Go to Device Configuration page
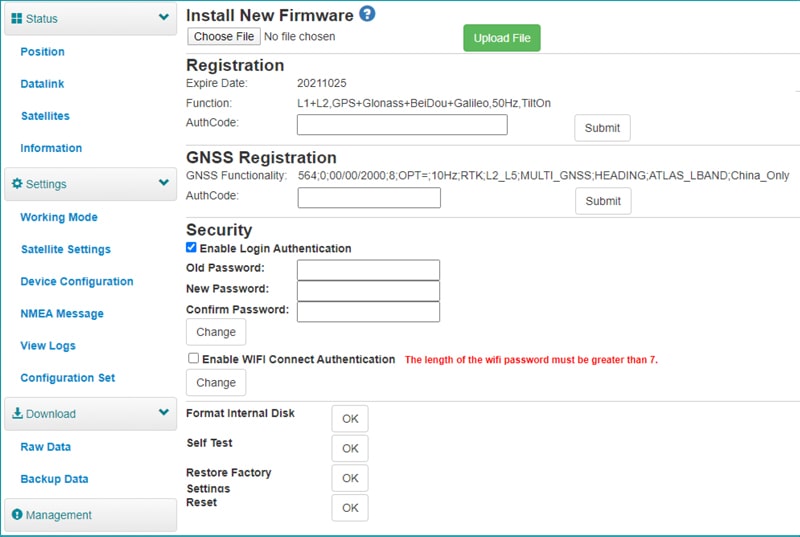The width and height of the screenshot is (800, 537). click(77, 281)
